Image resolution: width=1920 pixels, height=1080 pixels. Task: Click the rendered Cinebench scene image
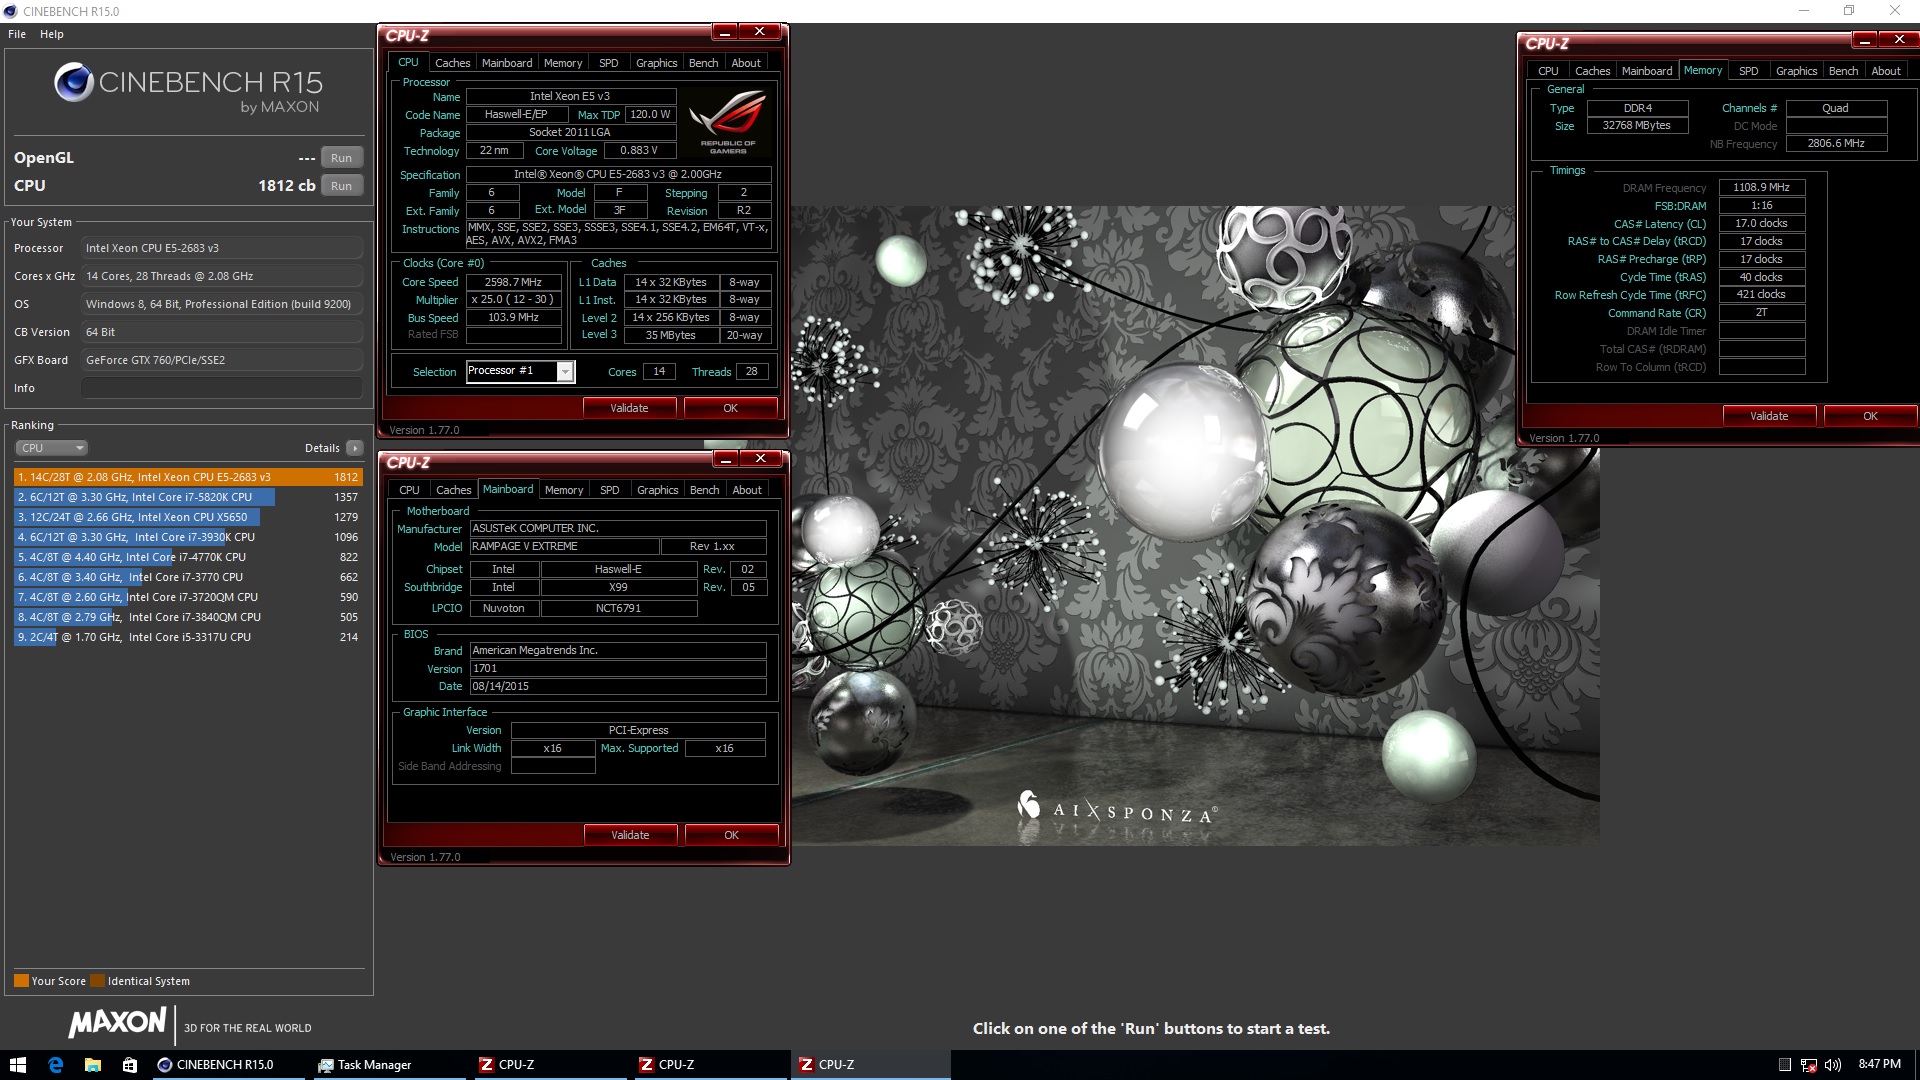tap(1195, 526)
